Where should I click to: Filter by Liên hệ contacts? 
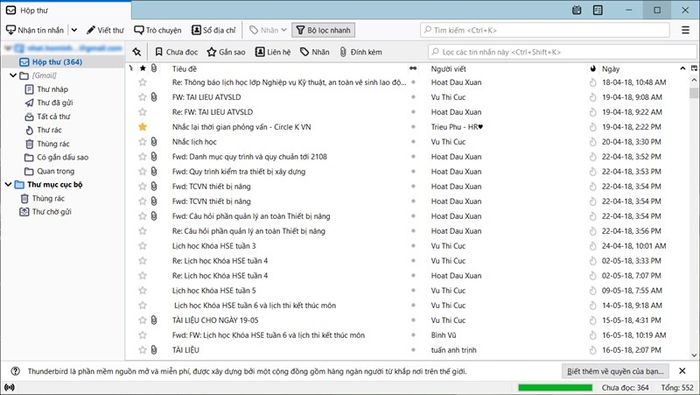[x=273, y=52]
